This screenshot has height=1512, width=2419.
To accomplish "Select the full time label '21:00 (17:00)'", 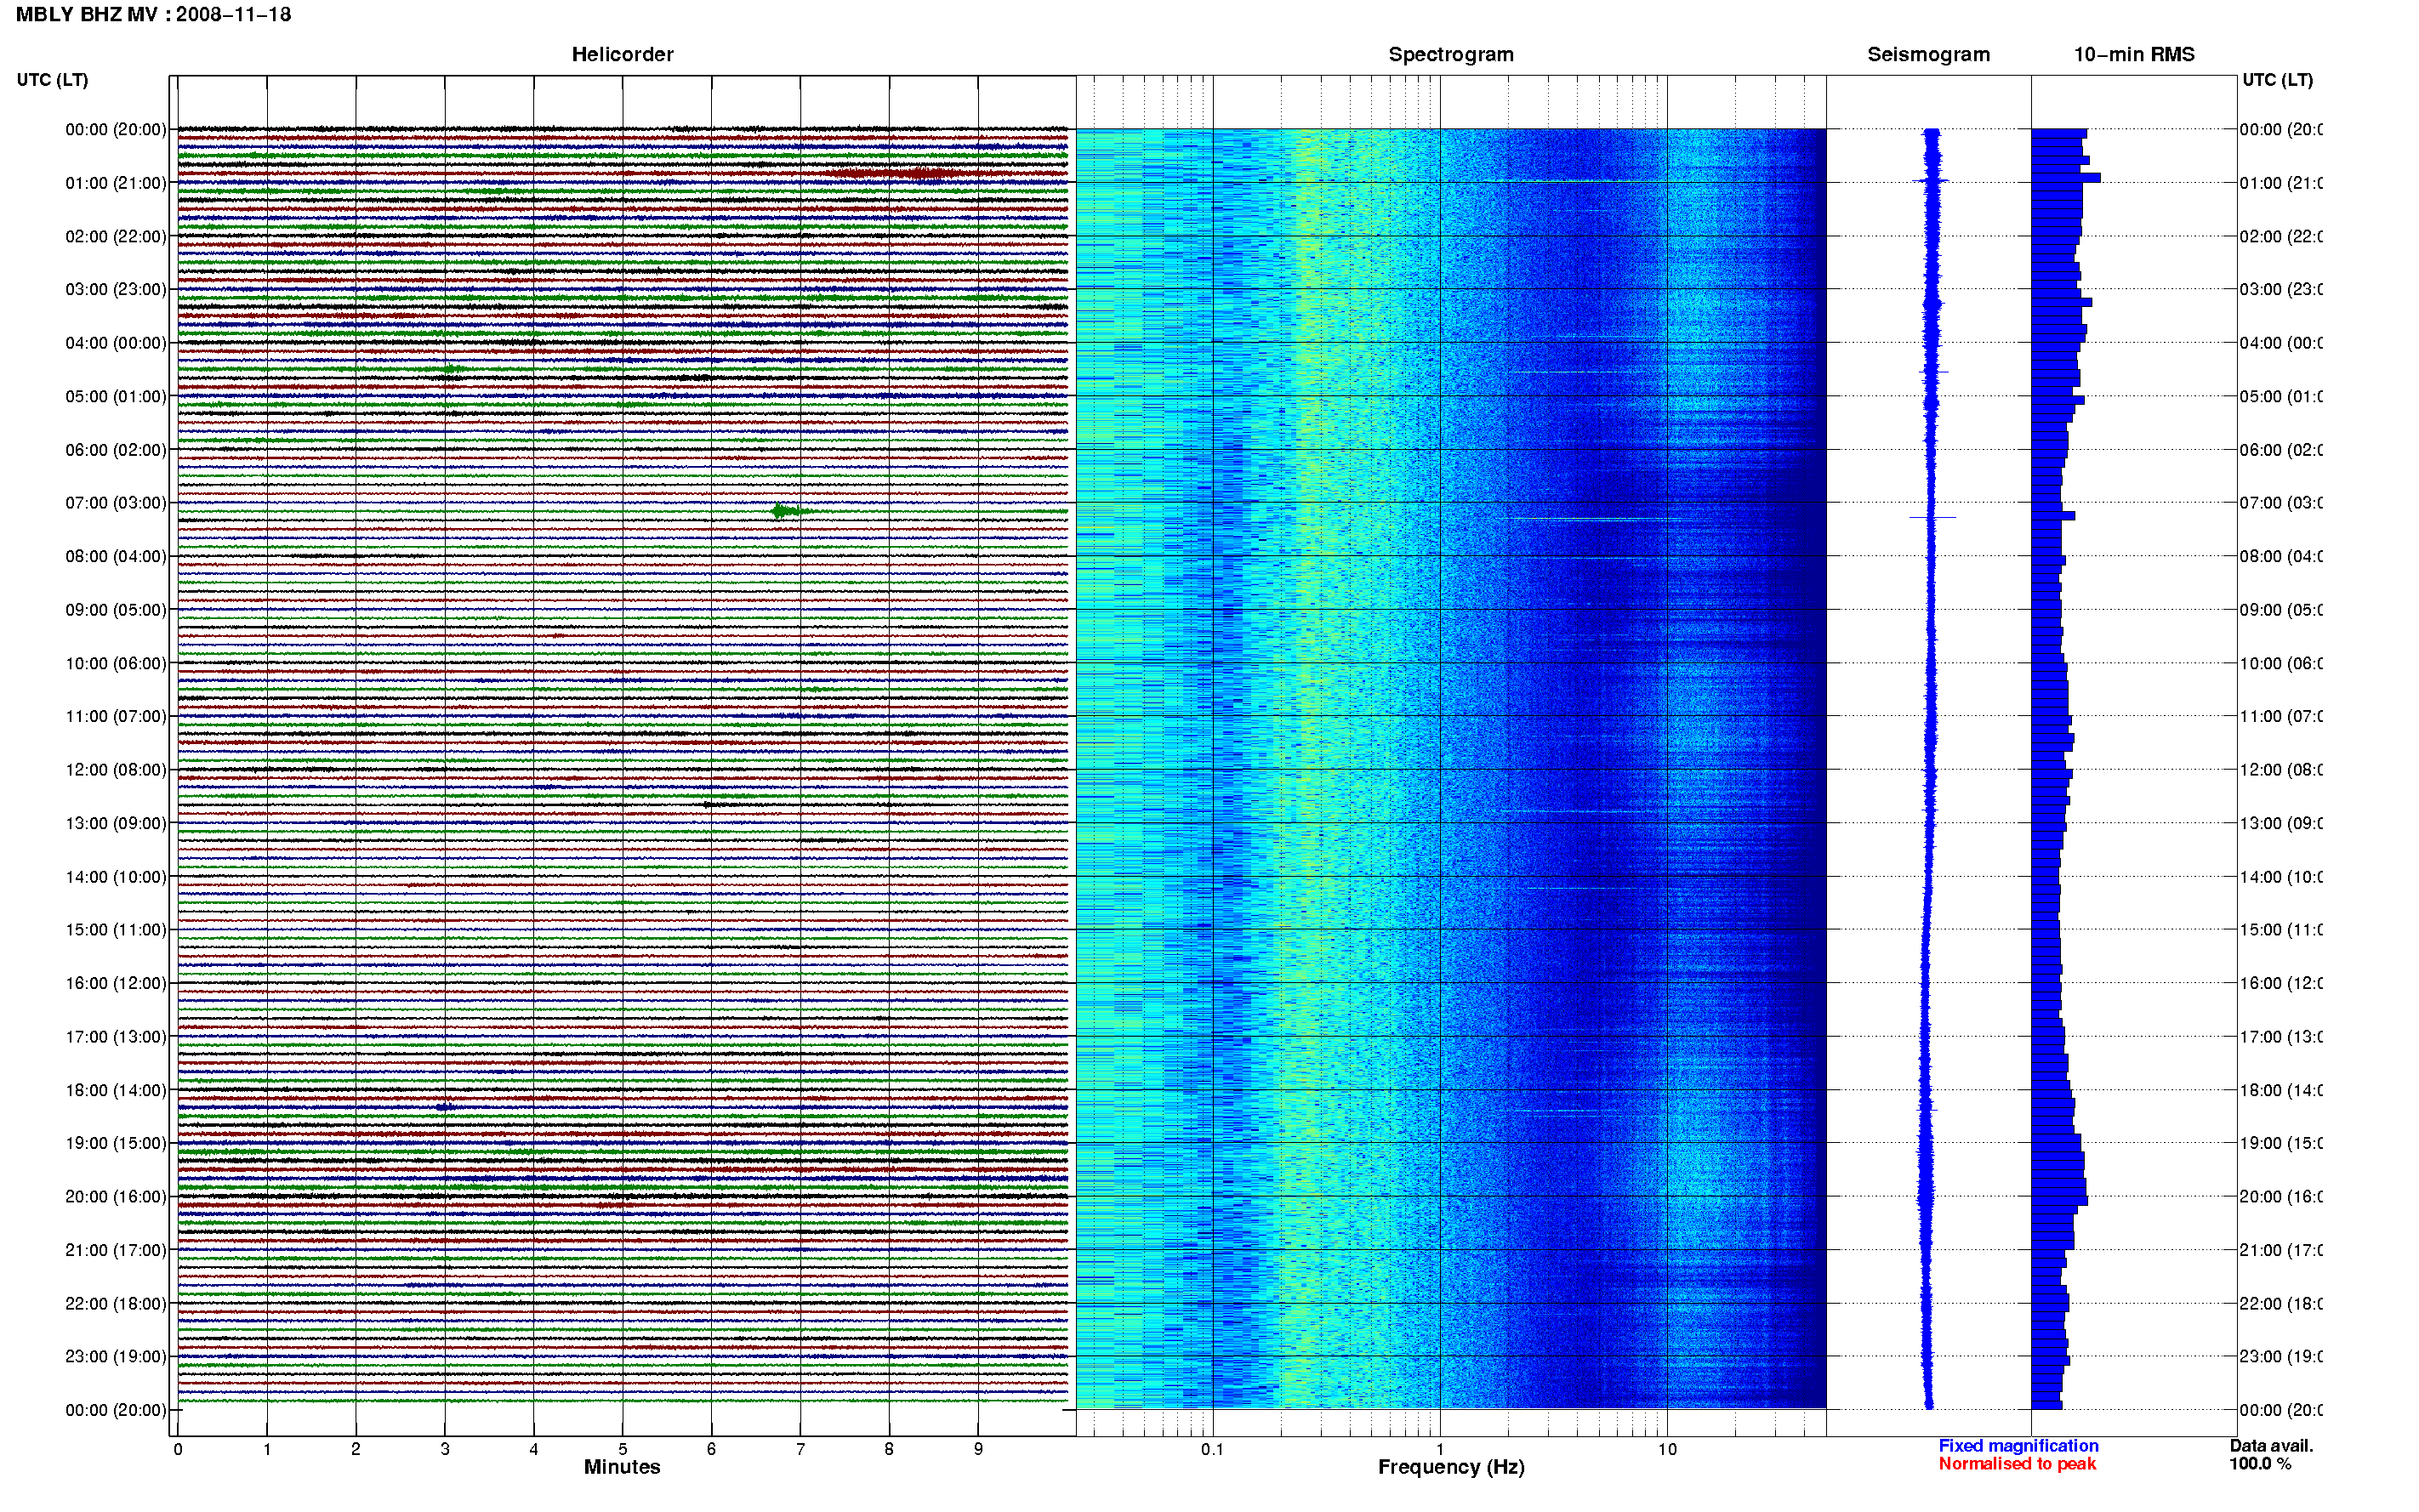I will [116, 1251].
